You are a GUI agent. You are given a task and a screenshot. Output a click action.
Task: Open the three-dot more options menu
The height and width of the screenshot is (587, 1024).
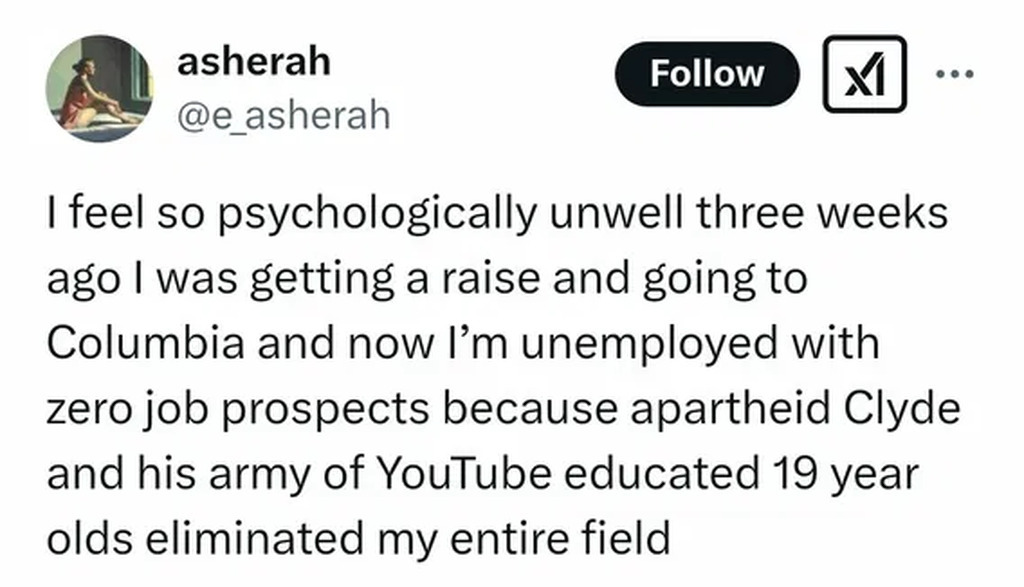tap(959, 74)
